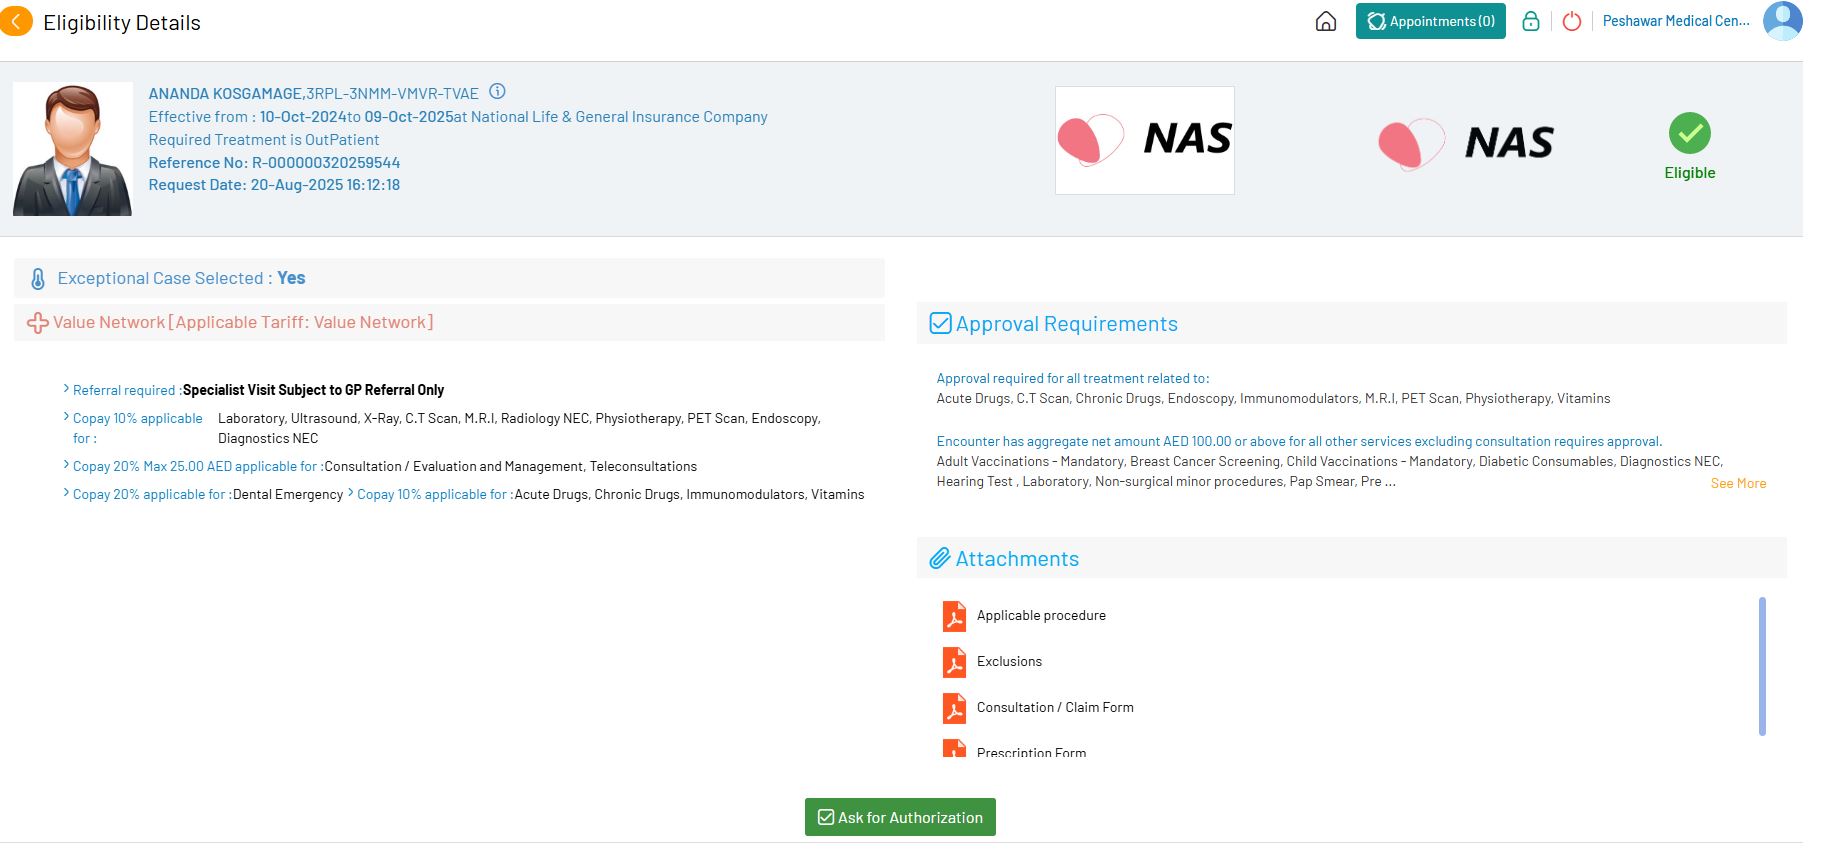Click the patient photo thumbnail
This screenshot has height=862, width=1838.
tap(72, 149)
